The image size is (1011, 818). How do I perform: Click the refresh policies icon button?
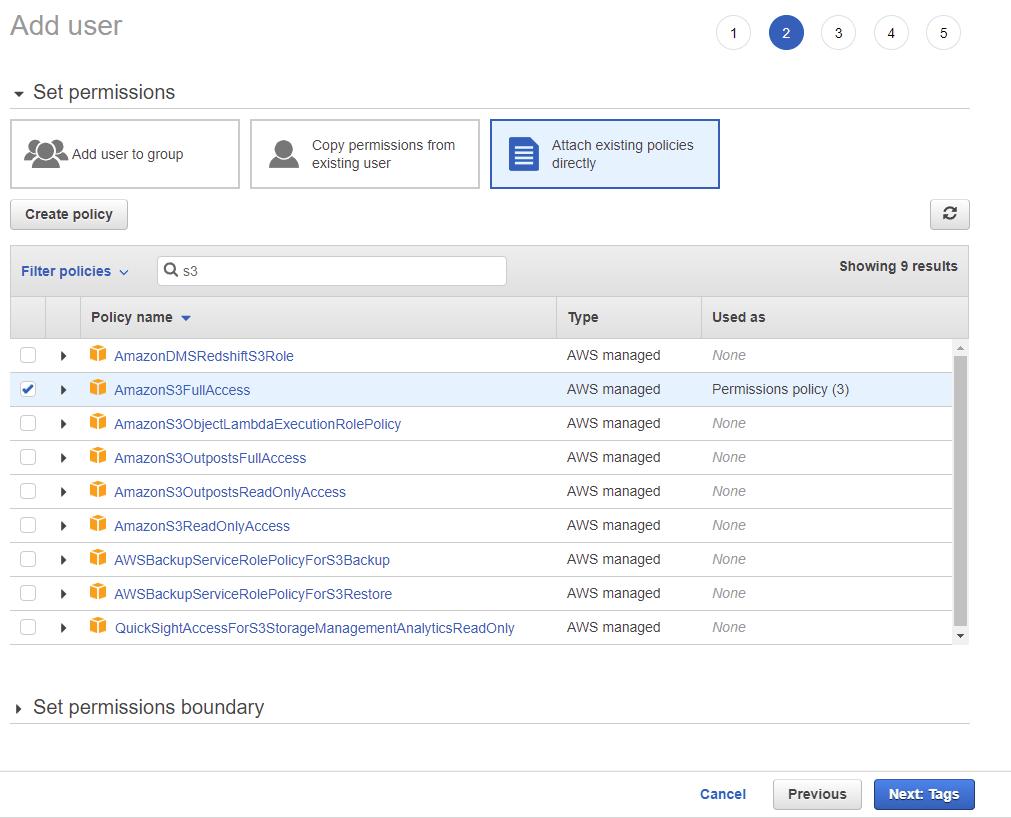(x=949, y=214)
